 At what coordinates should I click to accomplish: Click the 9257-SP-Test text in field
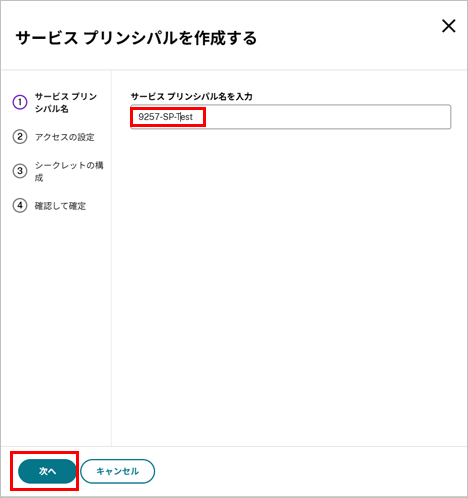pyautogui.click(x=165, y=117)
